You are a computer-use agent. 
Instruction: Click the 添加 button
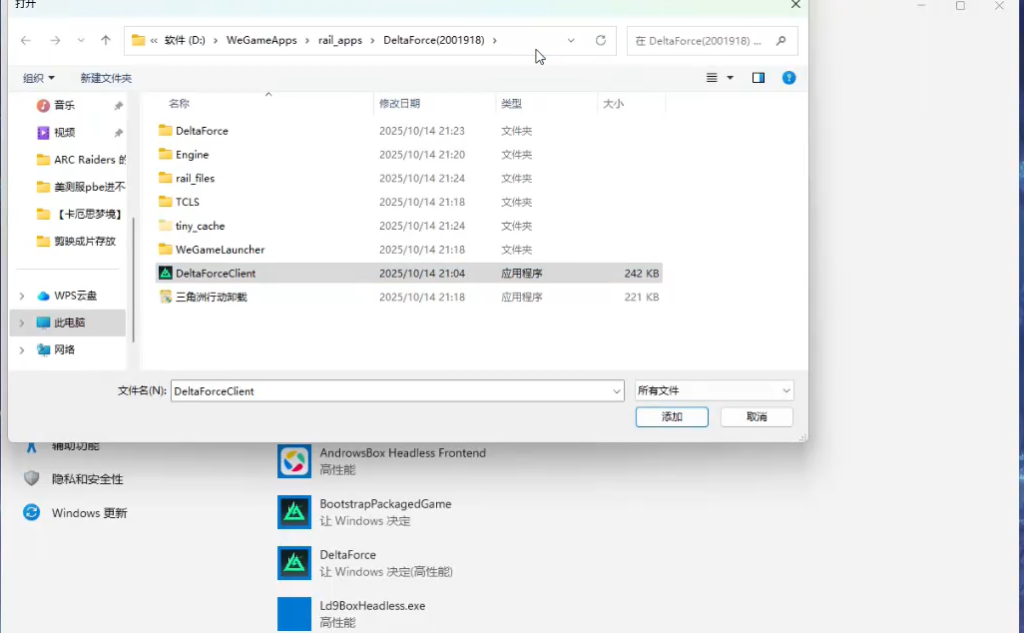pyautogui.click(x=671, y=417)
